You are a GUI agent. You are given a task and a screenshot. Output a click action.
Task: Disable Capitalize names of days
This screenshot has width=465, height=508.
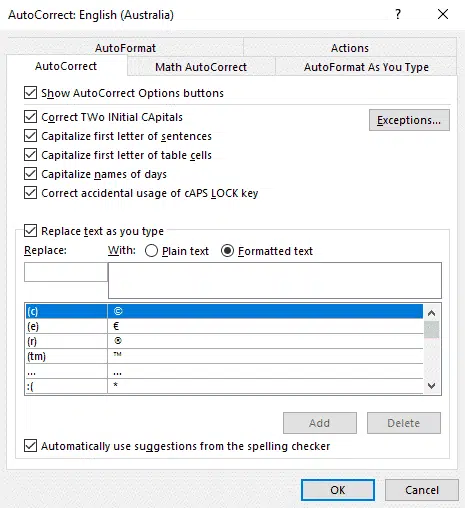tap(30, 174)
